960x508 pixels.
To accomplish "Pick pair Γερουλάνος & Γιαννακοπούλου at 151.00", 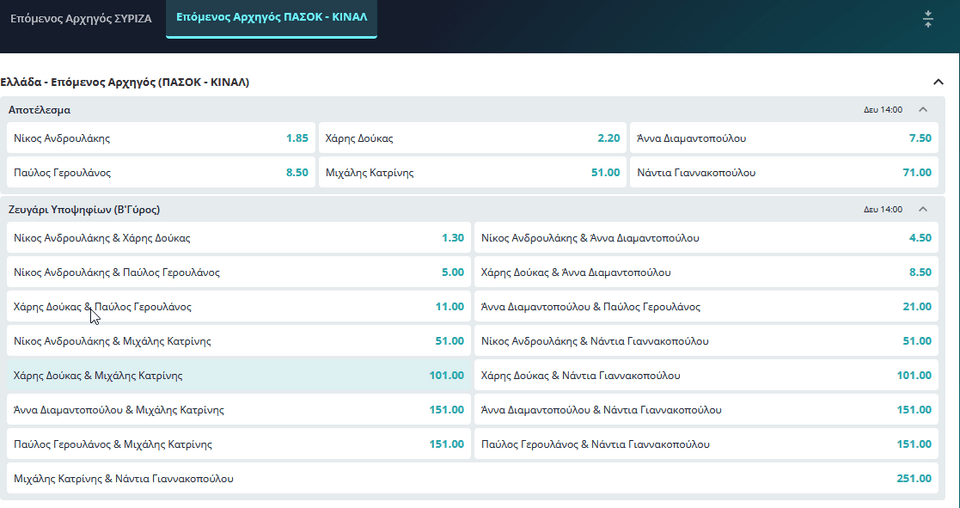I will [706, 444].
